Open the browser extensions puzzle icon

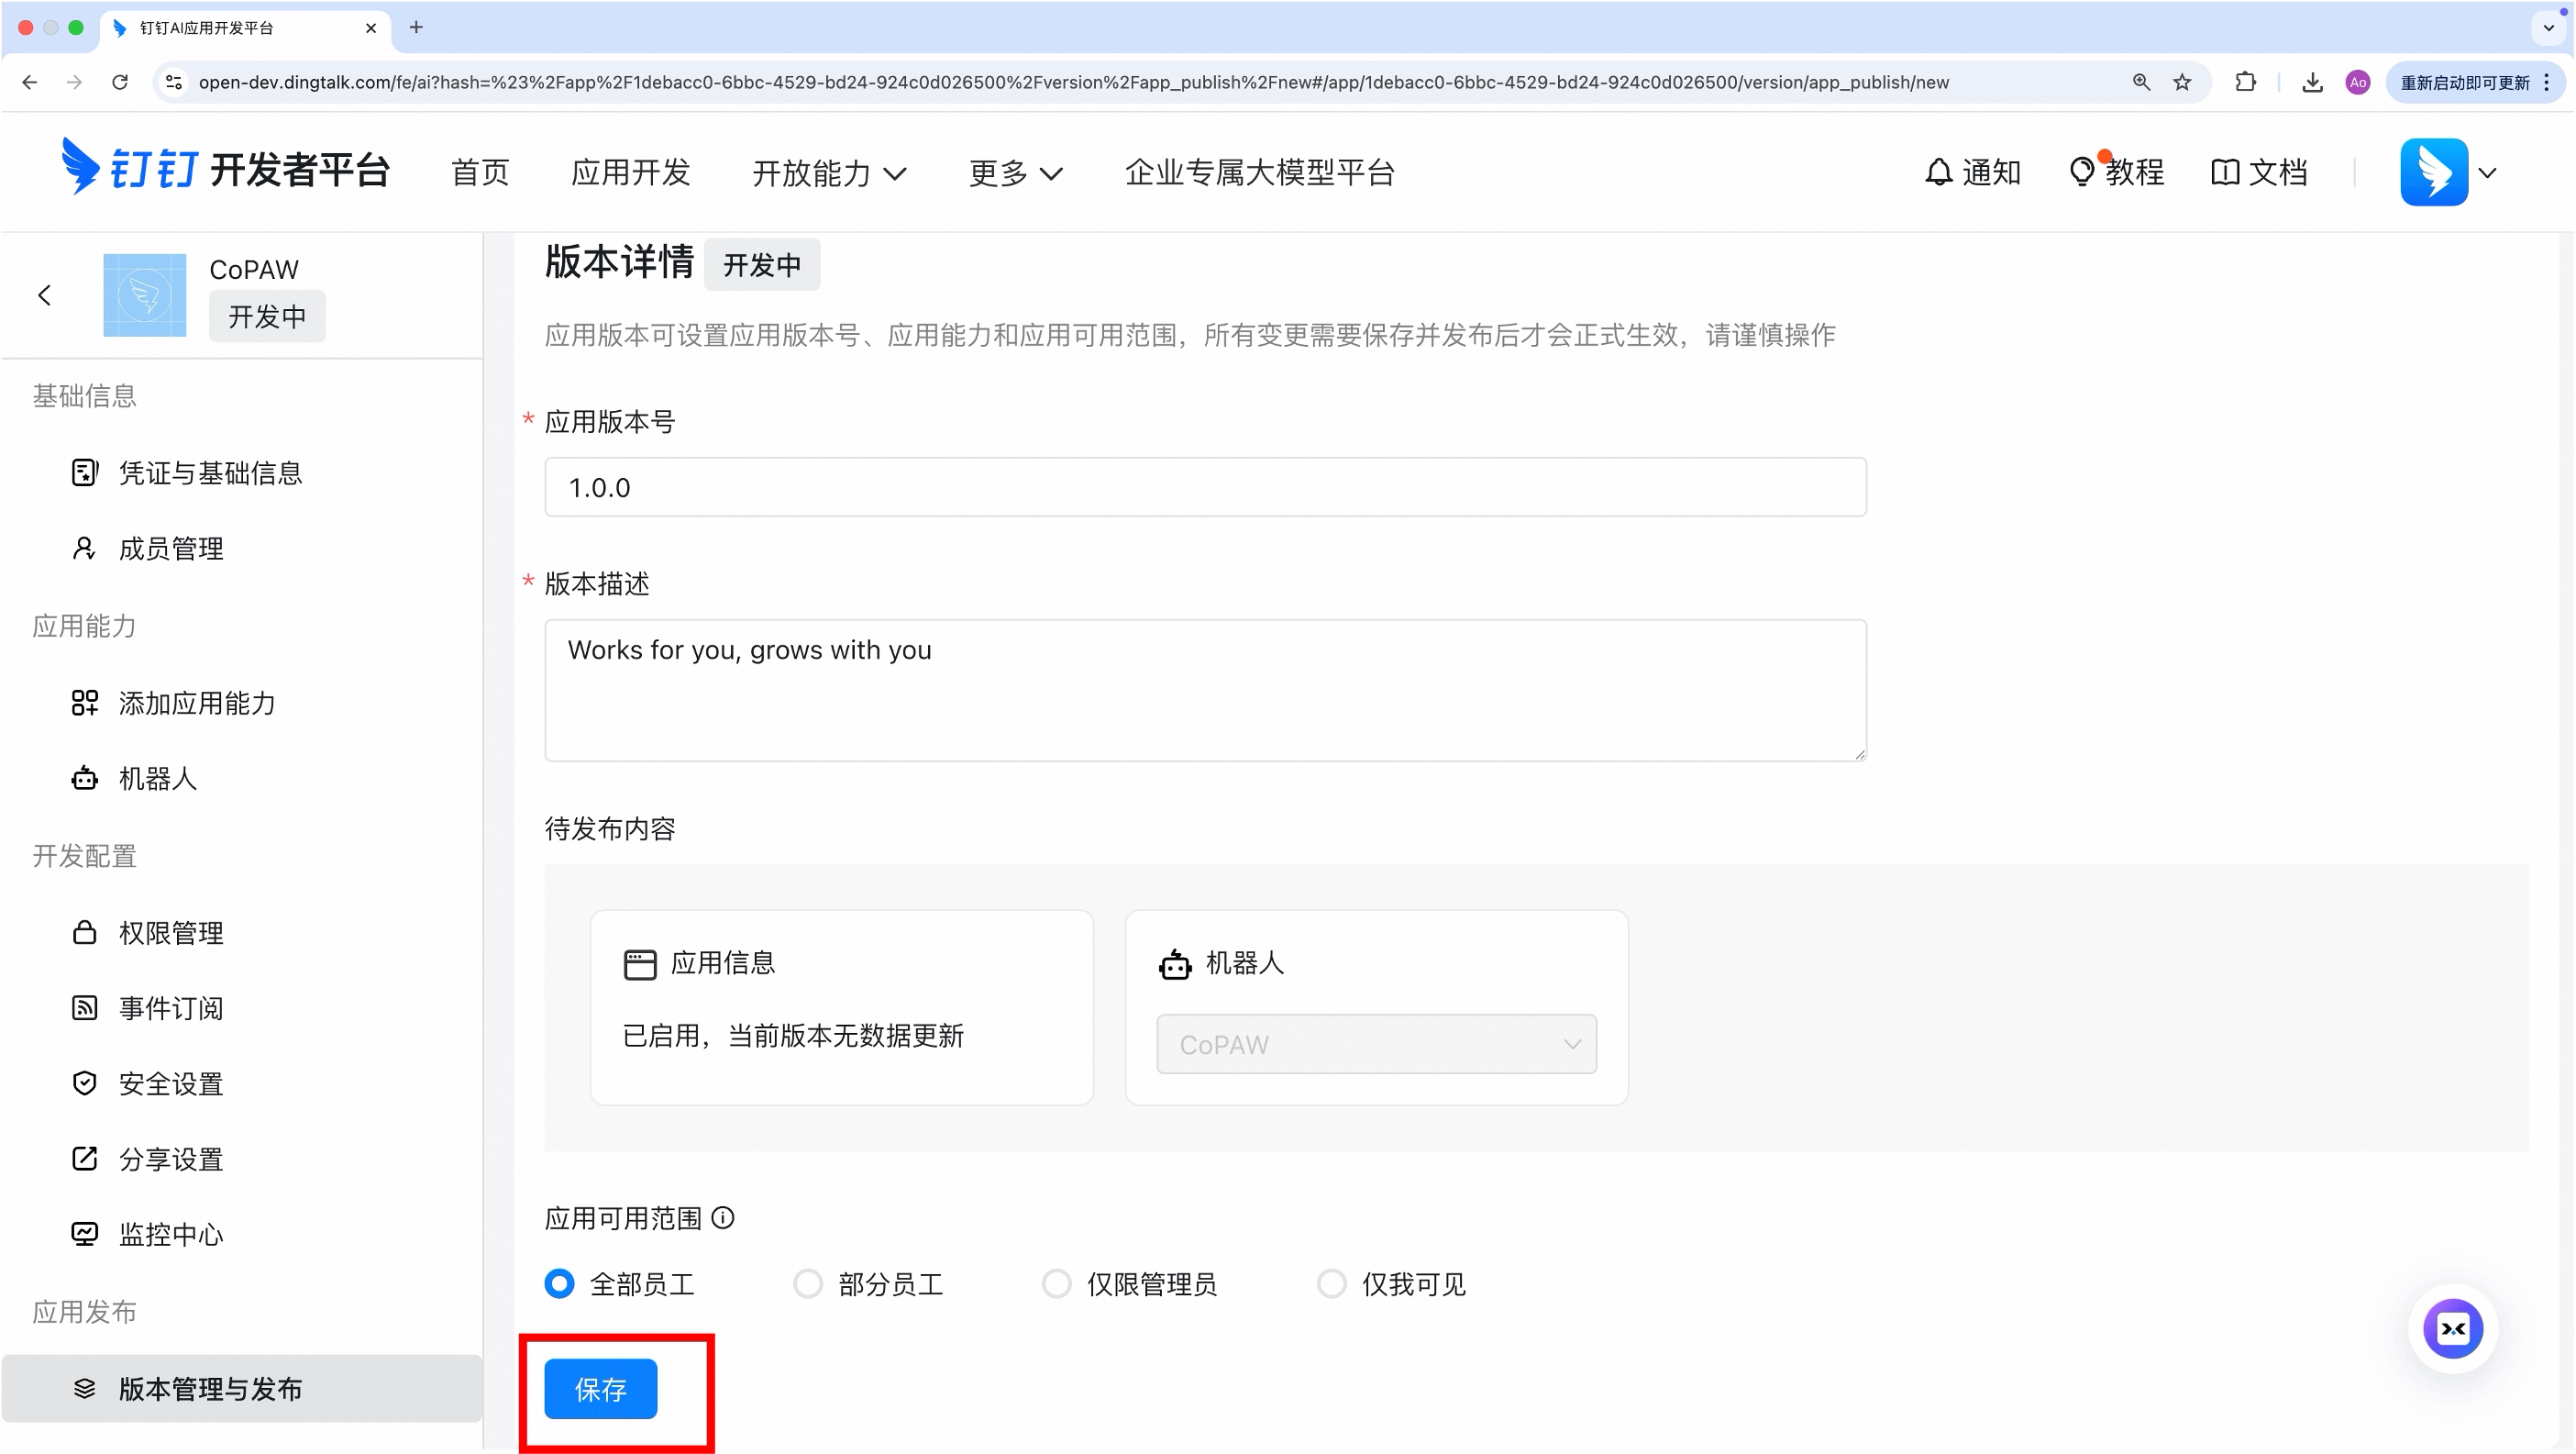pyautogui.click(x=2245, y=82)
